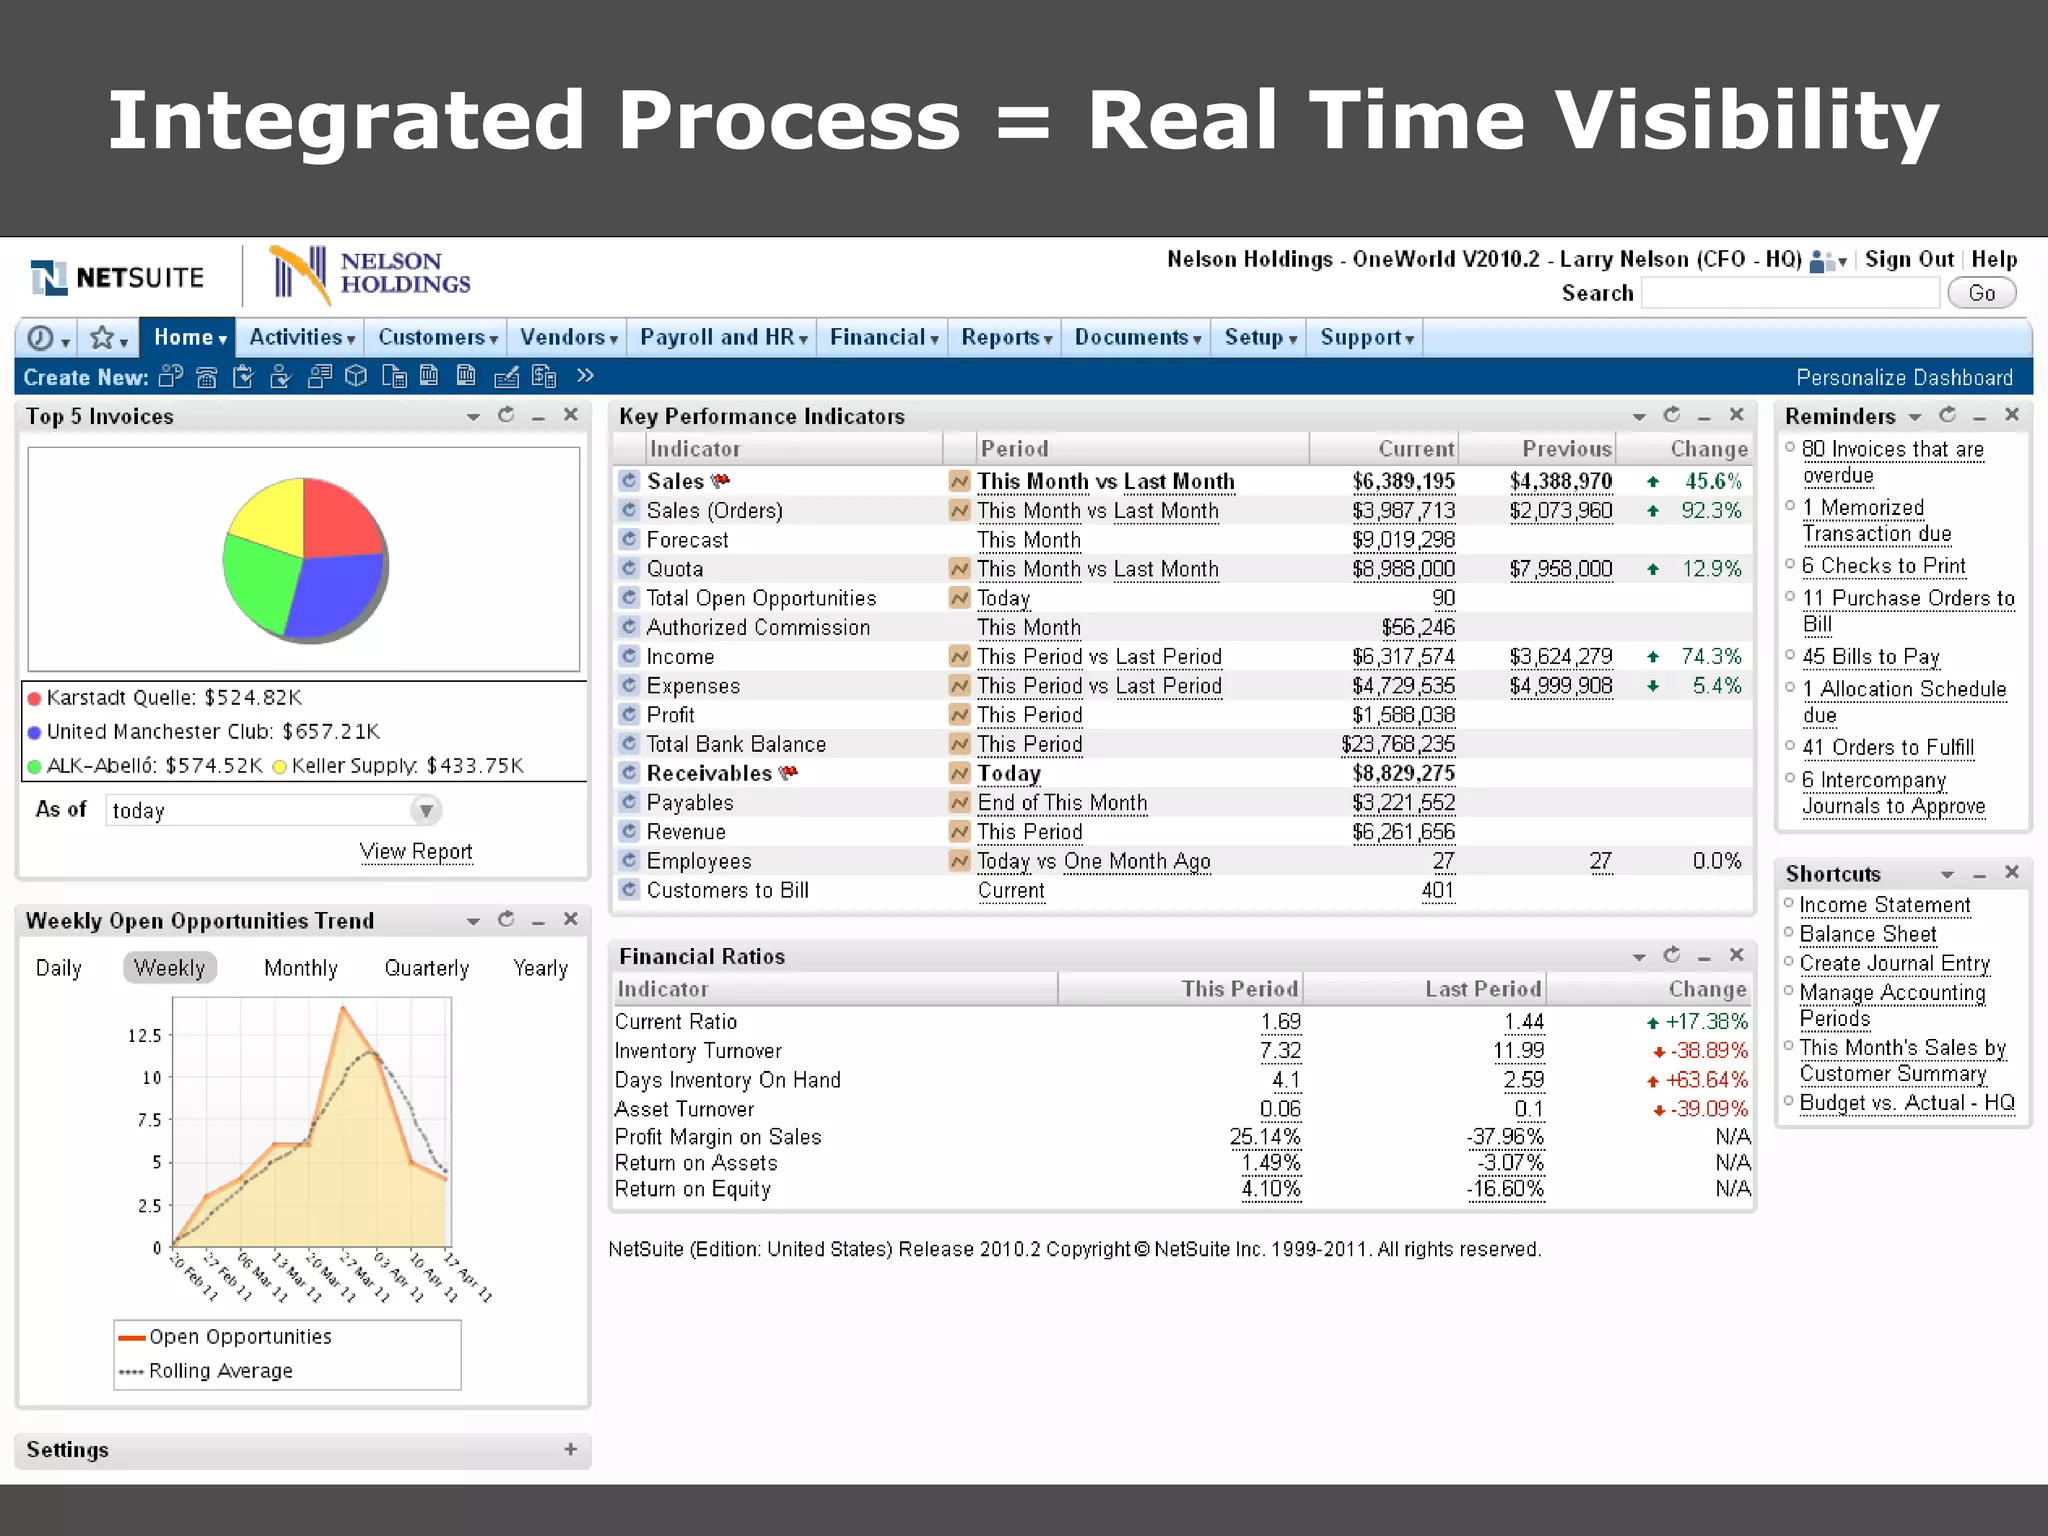Viewport: 2048px width, 1536px height.
Task: Open the Reports menu
Action: click(1006, 338)
